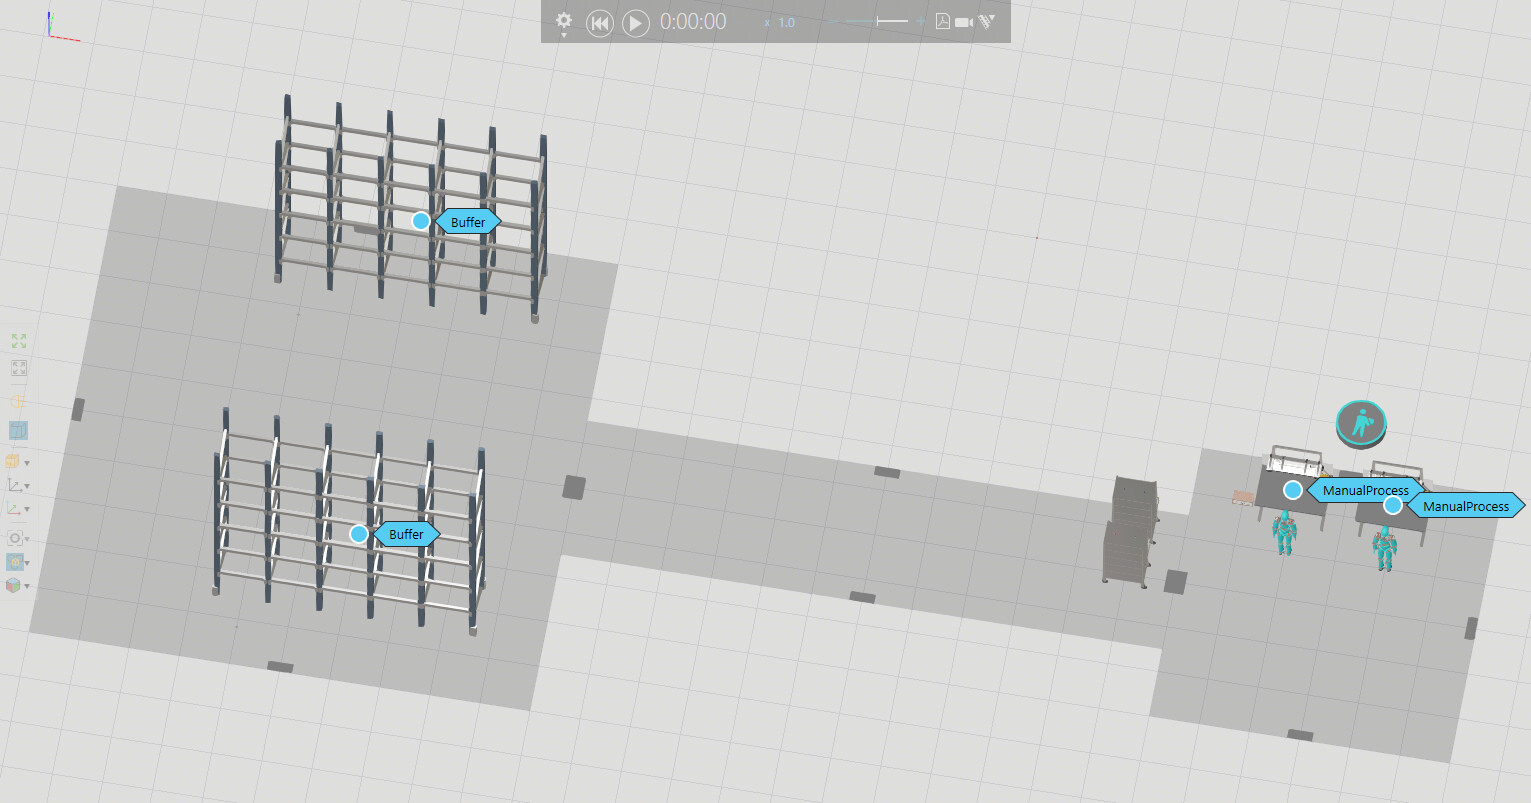Select the left ManualProcess label

[x=1364, y=491]
